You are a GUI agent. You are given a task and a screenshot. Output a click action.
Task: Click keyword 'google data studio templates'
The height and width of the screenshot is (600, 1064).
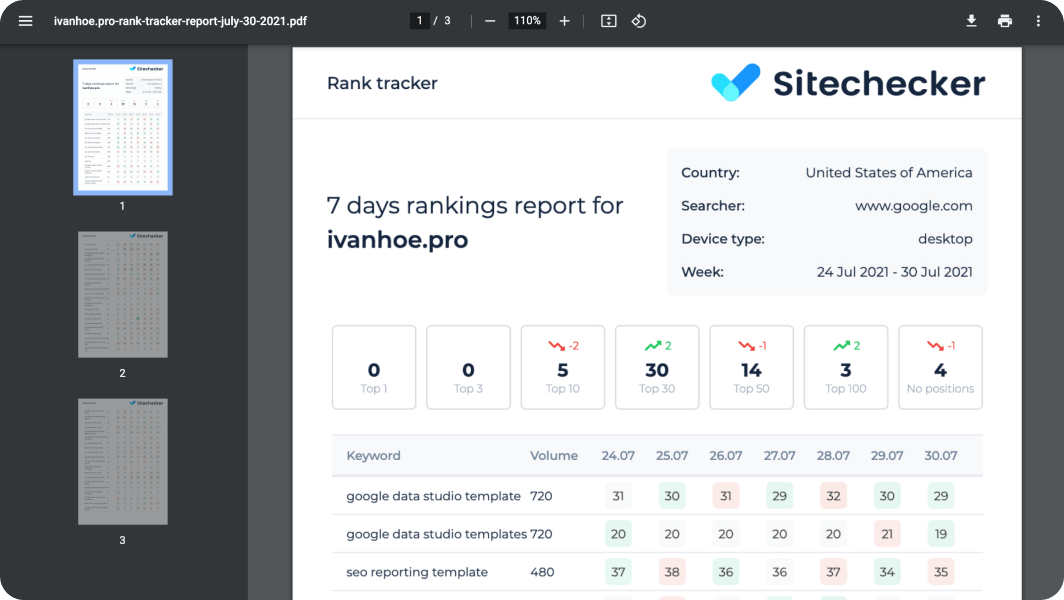[x=436, y=534]
